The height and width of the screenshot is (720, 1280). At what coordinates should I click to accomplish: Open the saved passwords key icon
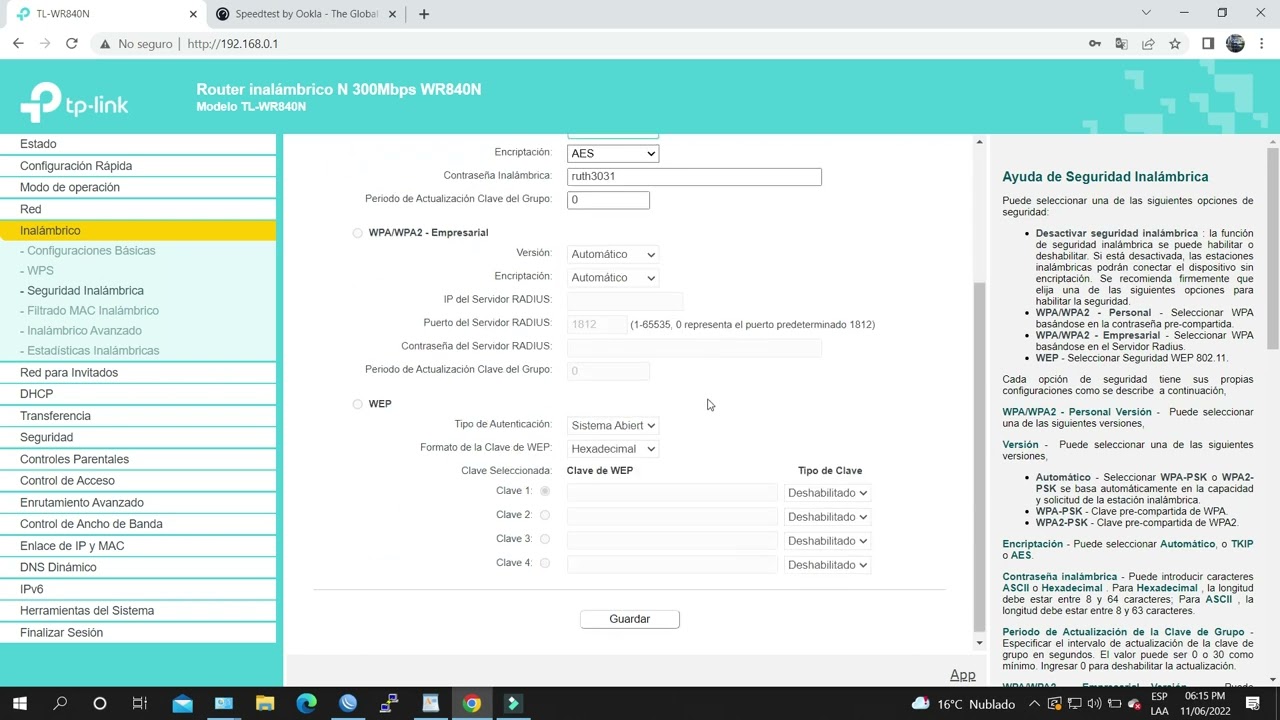1095,44
